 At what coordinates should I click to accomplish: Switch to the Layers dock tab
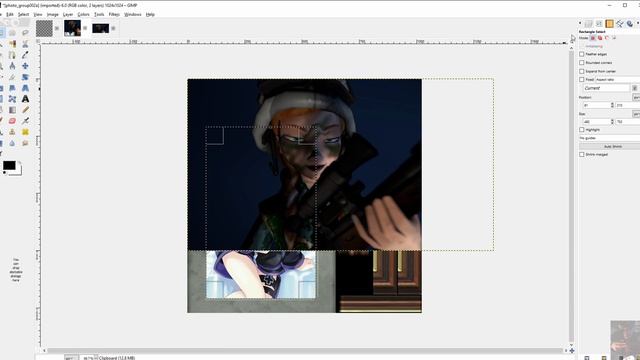pyautogui.click(x=589, y=24)
